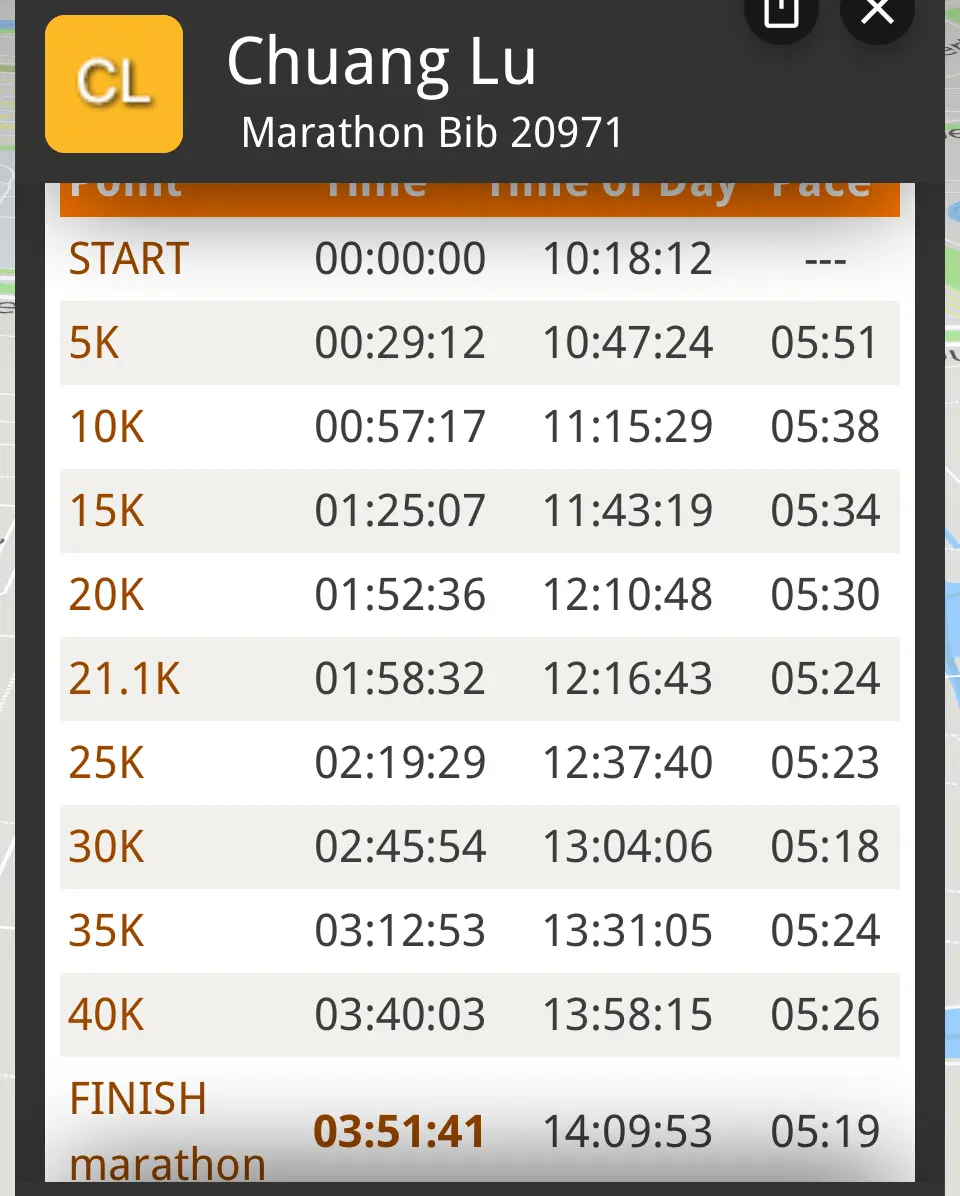Click the bold finish time 03:51:41
The height and width of the screenshot is (1196, 960).
point(399,1133)
